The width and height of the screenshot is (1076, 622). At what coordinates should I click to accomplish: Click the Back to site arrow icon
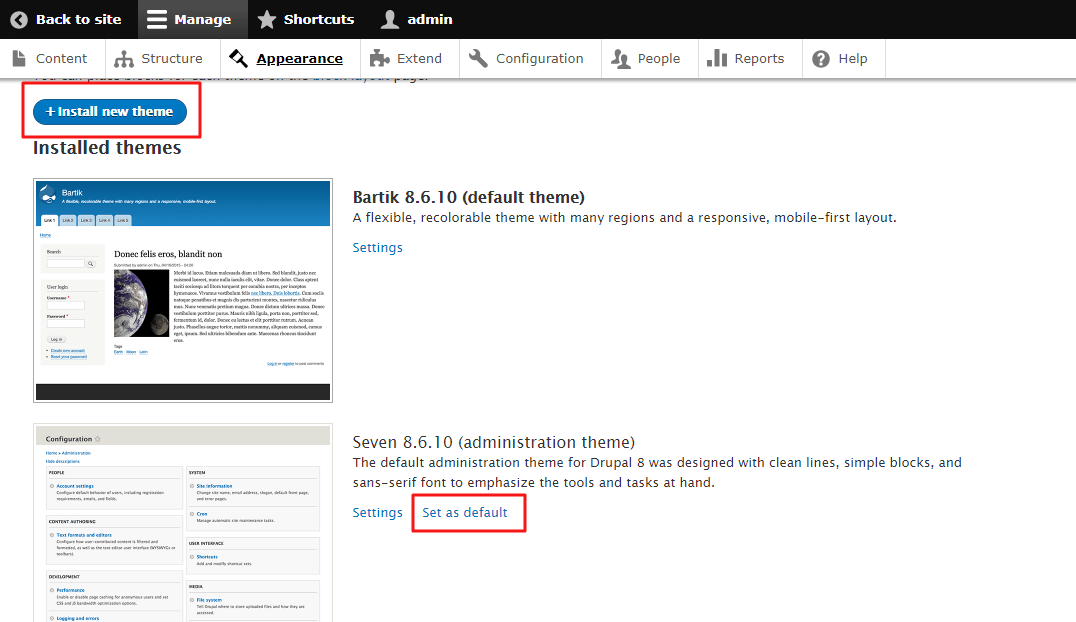(x=19, y=19)
